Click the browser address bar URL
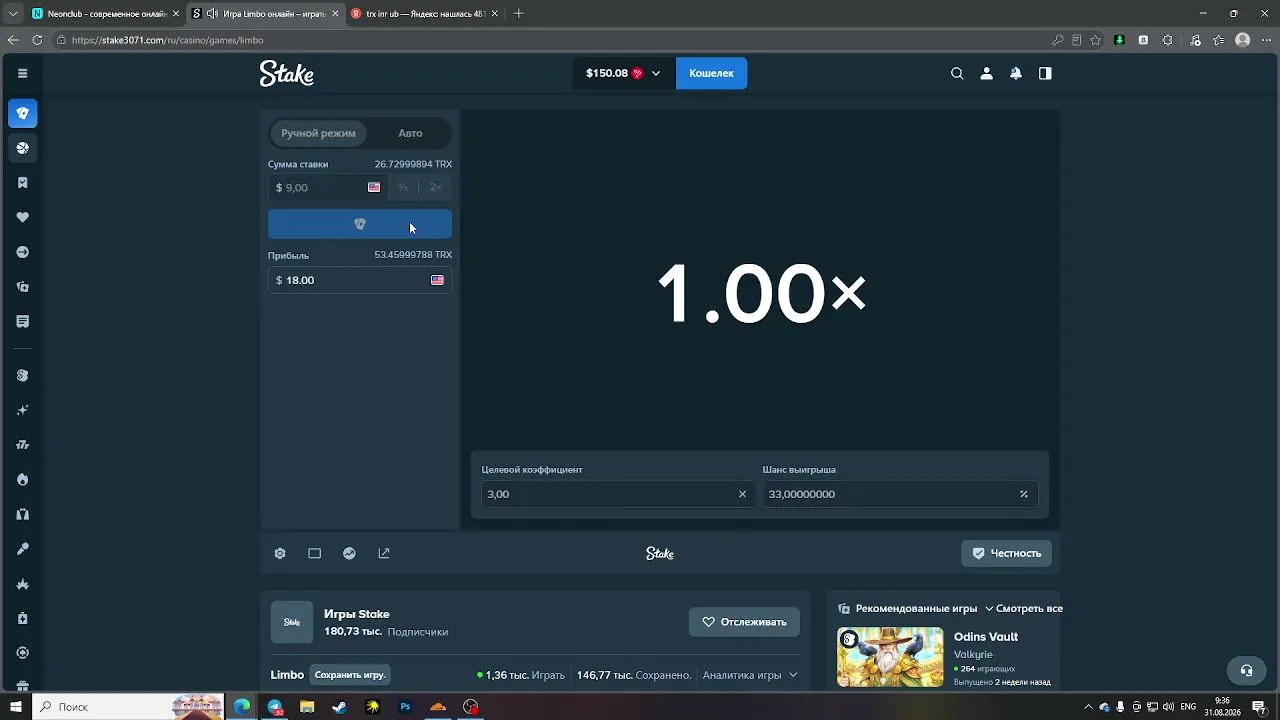This screenshot has width=1280, height=720. [x=167, y=40]
